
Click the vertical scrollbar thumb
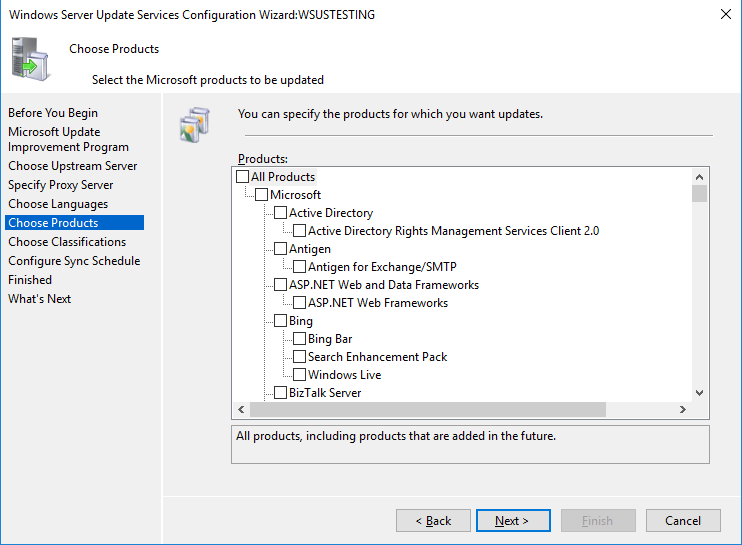[x=699, y=193]
